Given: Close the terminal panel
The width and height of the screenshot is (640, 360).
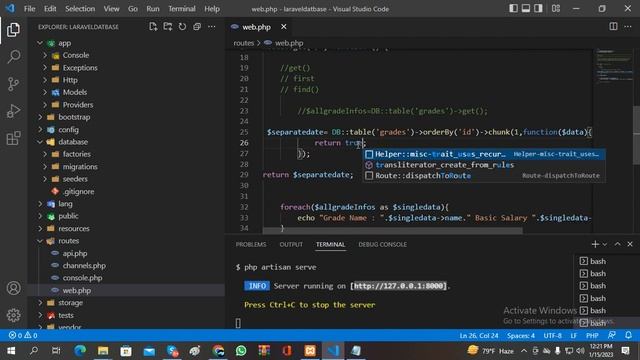Looking at the screenshot, I should pyautogui.click(x=630, y=244).
